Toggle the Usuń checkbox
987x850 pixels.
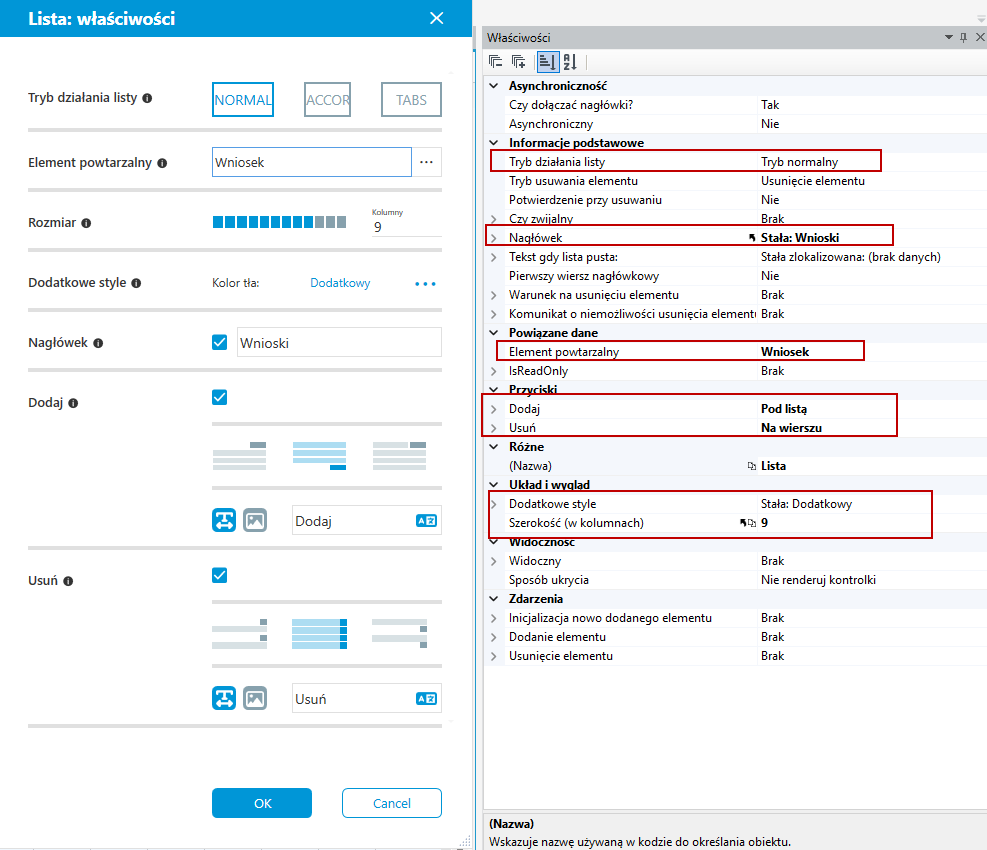(x=220, y=575)
